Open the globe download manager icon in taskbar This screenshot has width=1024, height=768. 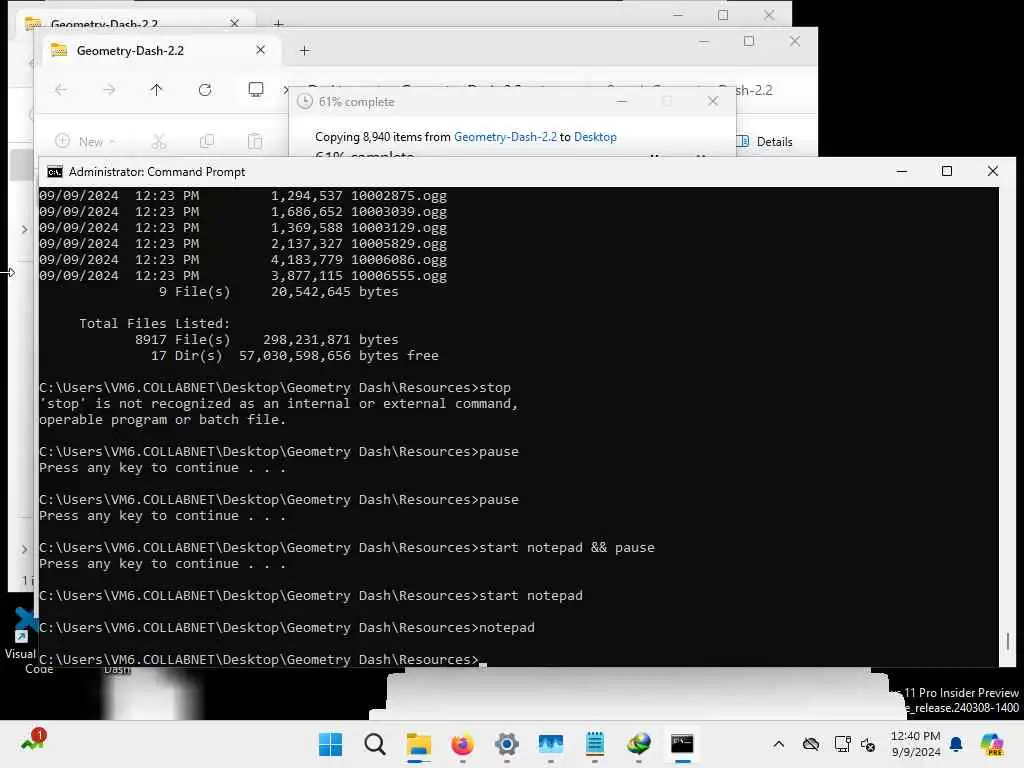click(x=639, y=744)
